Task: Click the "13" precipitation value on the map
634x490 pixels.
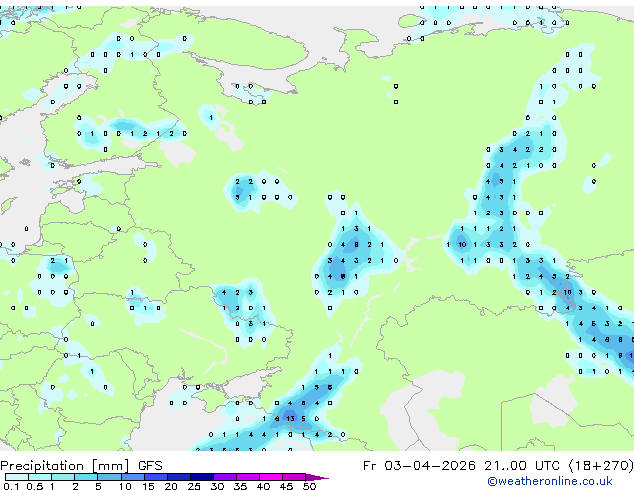Action: tap(290, 419)
